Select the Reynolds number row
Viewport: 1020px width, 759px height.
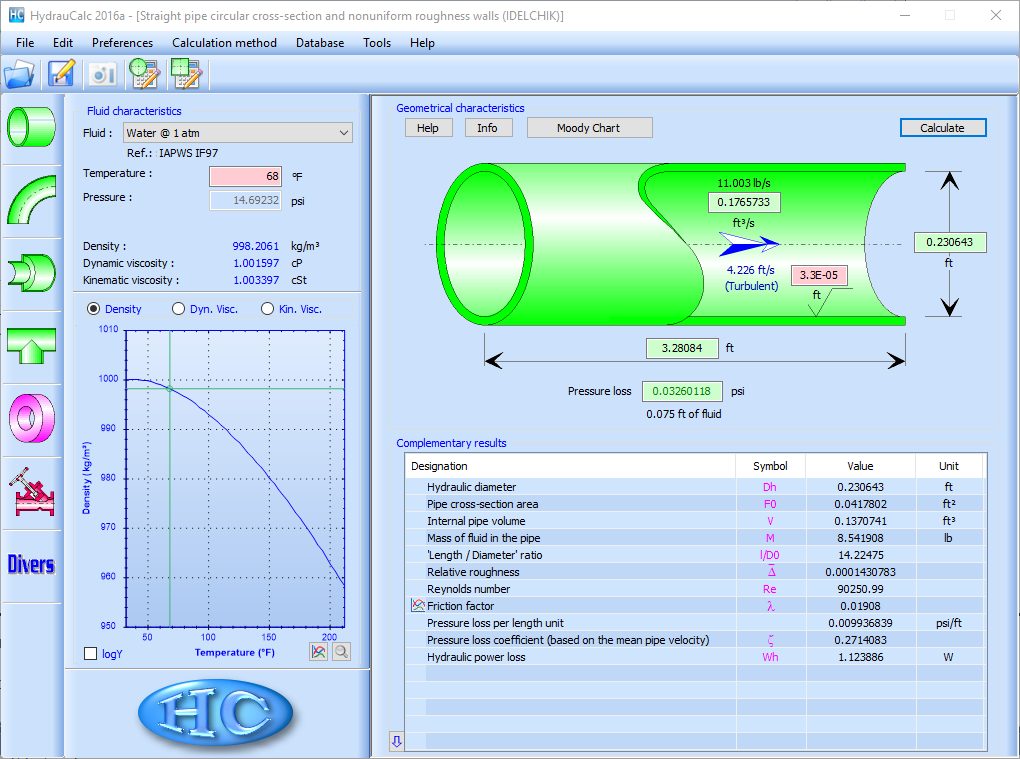point(694,589)
